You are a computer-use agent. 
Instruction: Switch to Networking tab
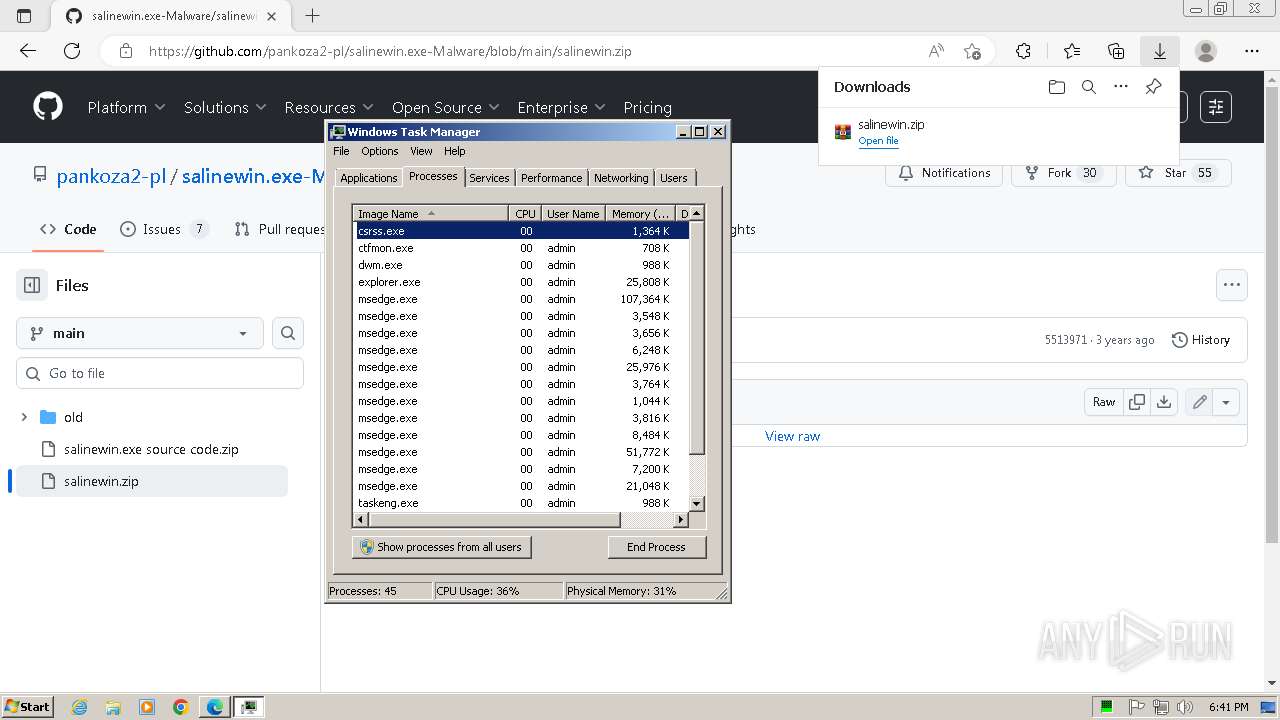(621, 178)
